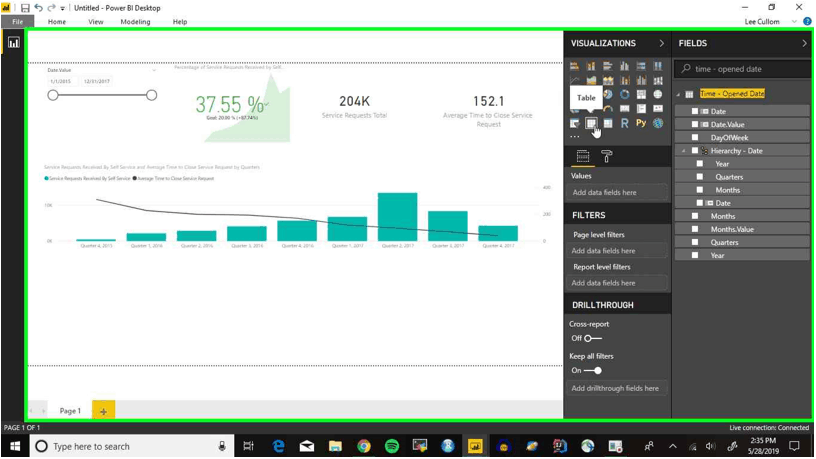Check the Date.Value field checkbox
Viewport: 816px width, 459px height.
pyautogui.click(x=695, y=124)
